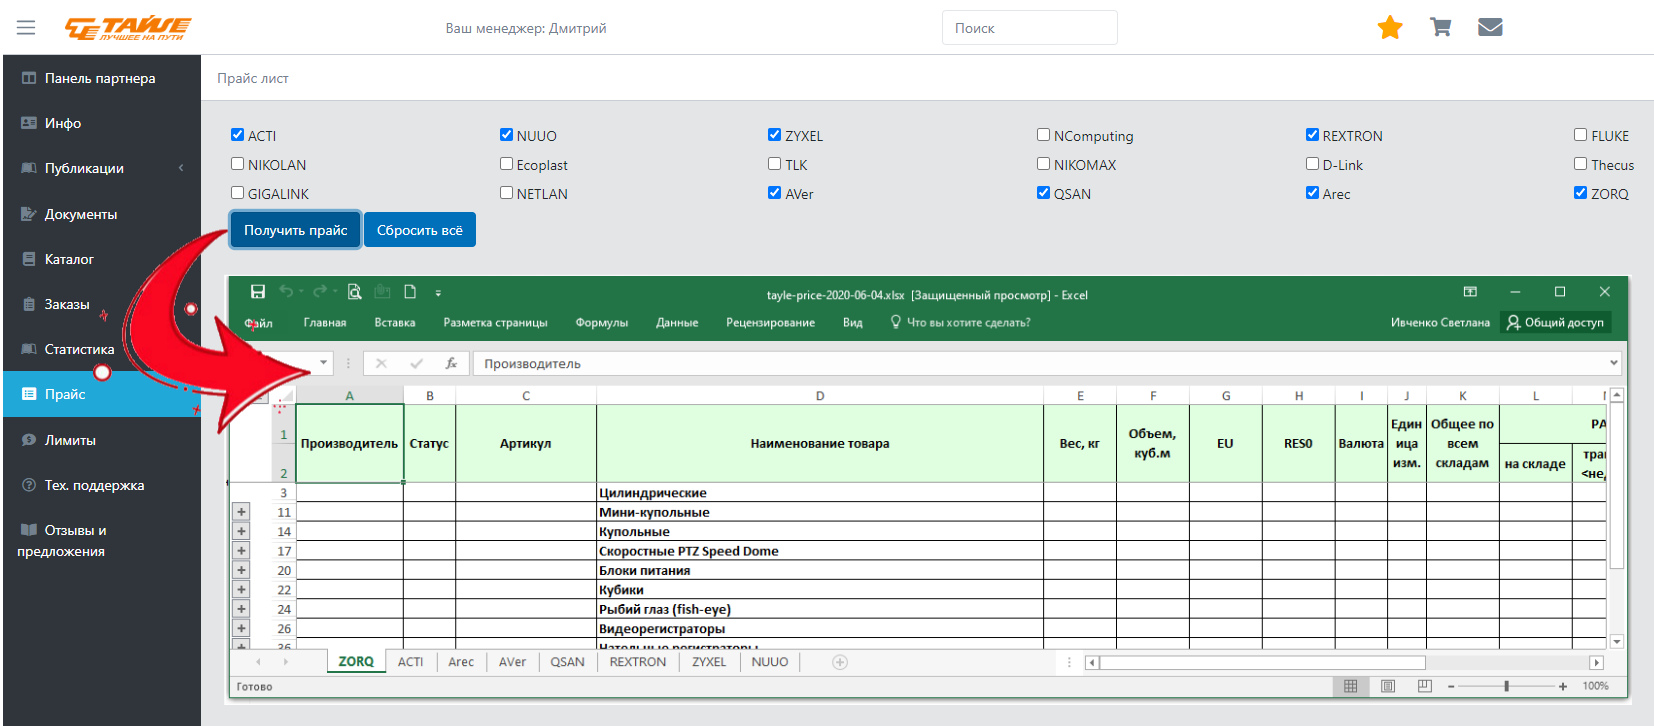Click the Insert Function fx icon
Screen dimensions: 1654x726
click(451, 364)
